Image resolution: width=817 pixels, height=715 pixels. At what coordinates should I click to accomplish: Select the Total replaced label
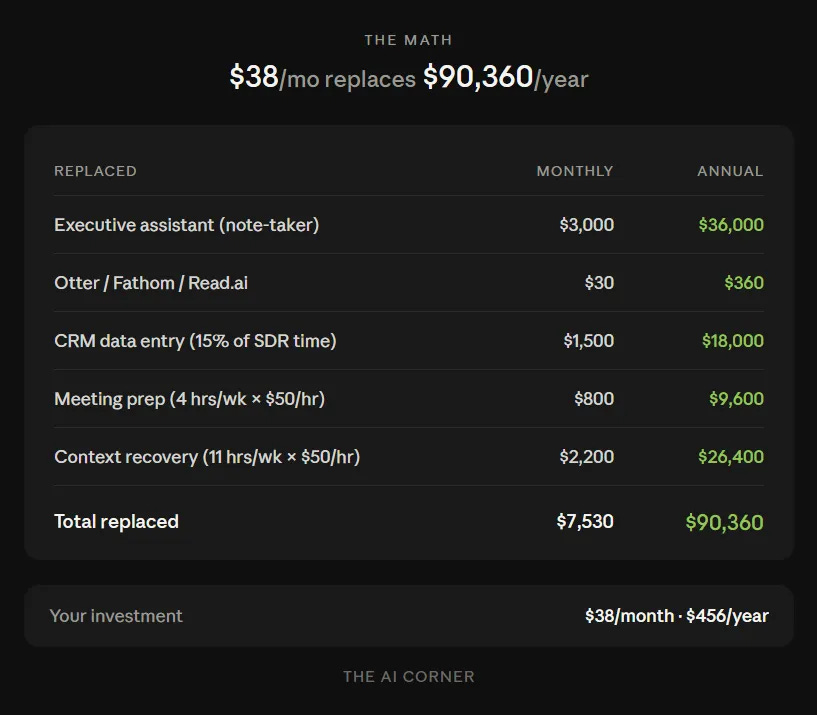[x=116, y=521]
